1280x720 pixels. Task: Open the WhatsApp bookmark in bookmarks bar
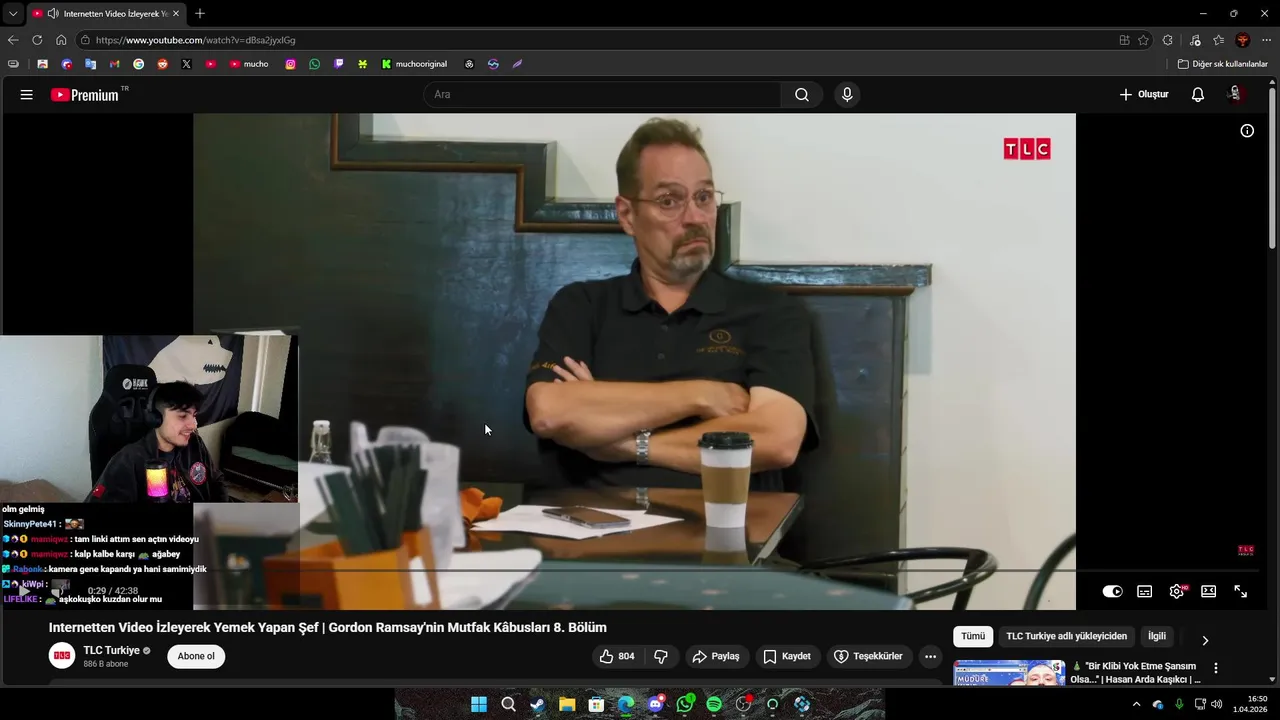314,64
